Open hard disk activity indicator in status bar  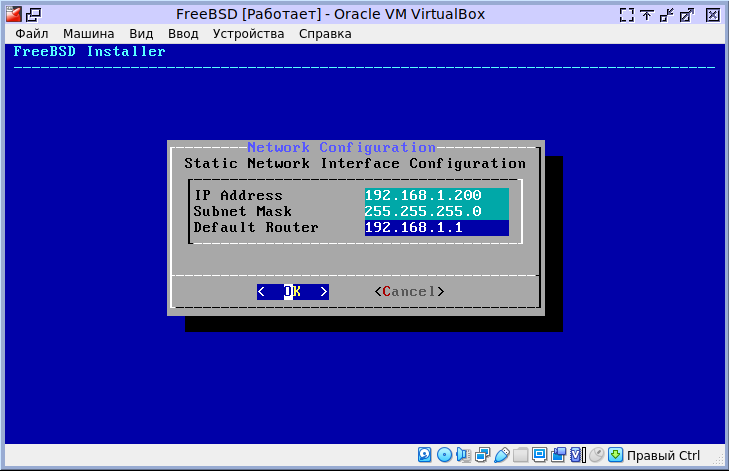(x=424, y=455)
